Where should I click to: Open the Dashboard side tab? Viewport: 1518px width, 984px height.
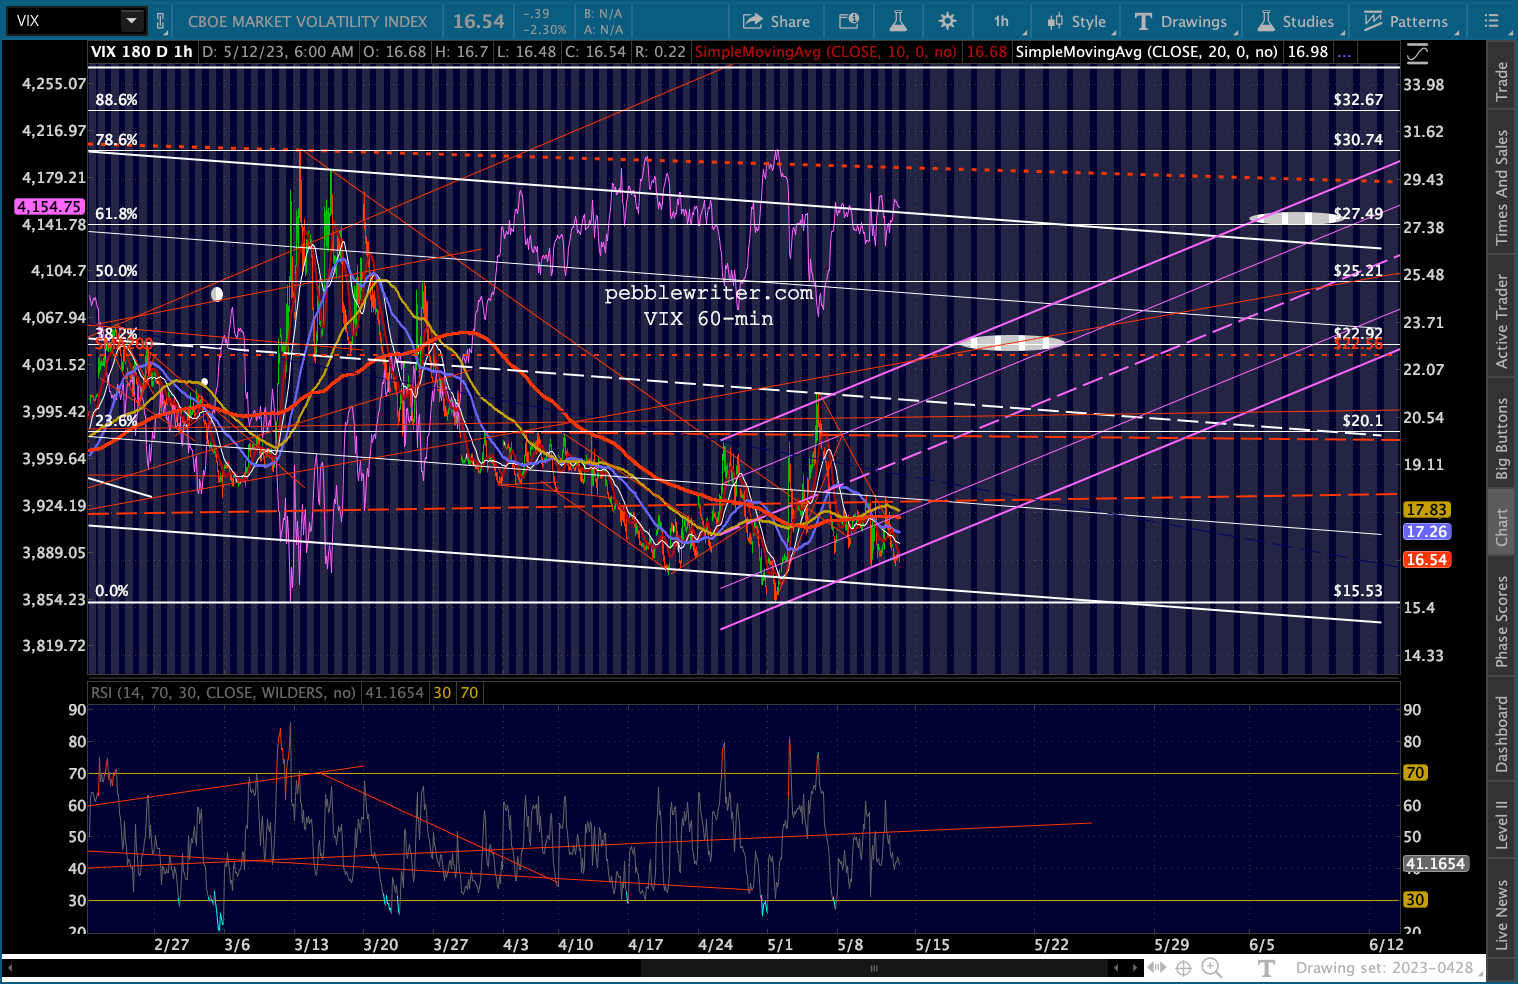coord(1501,735)
